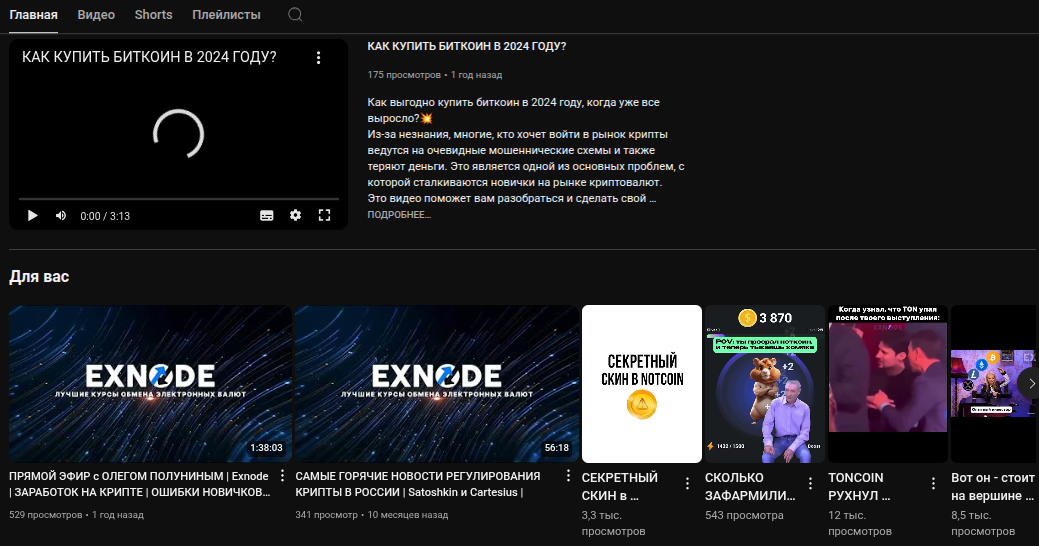Image resolution: width=1039 pixels, height=546 pixels.
Task: Open САМЫЕ ГОРЯЧИЕ НОВОСТИ РЕГУЛИРОВАНИЯ title
Action: 417,484
